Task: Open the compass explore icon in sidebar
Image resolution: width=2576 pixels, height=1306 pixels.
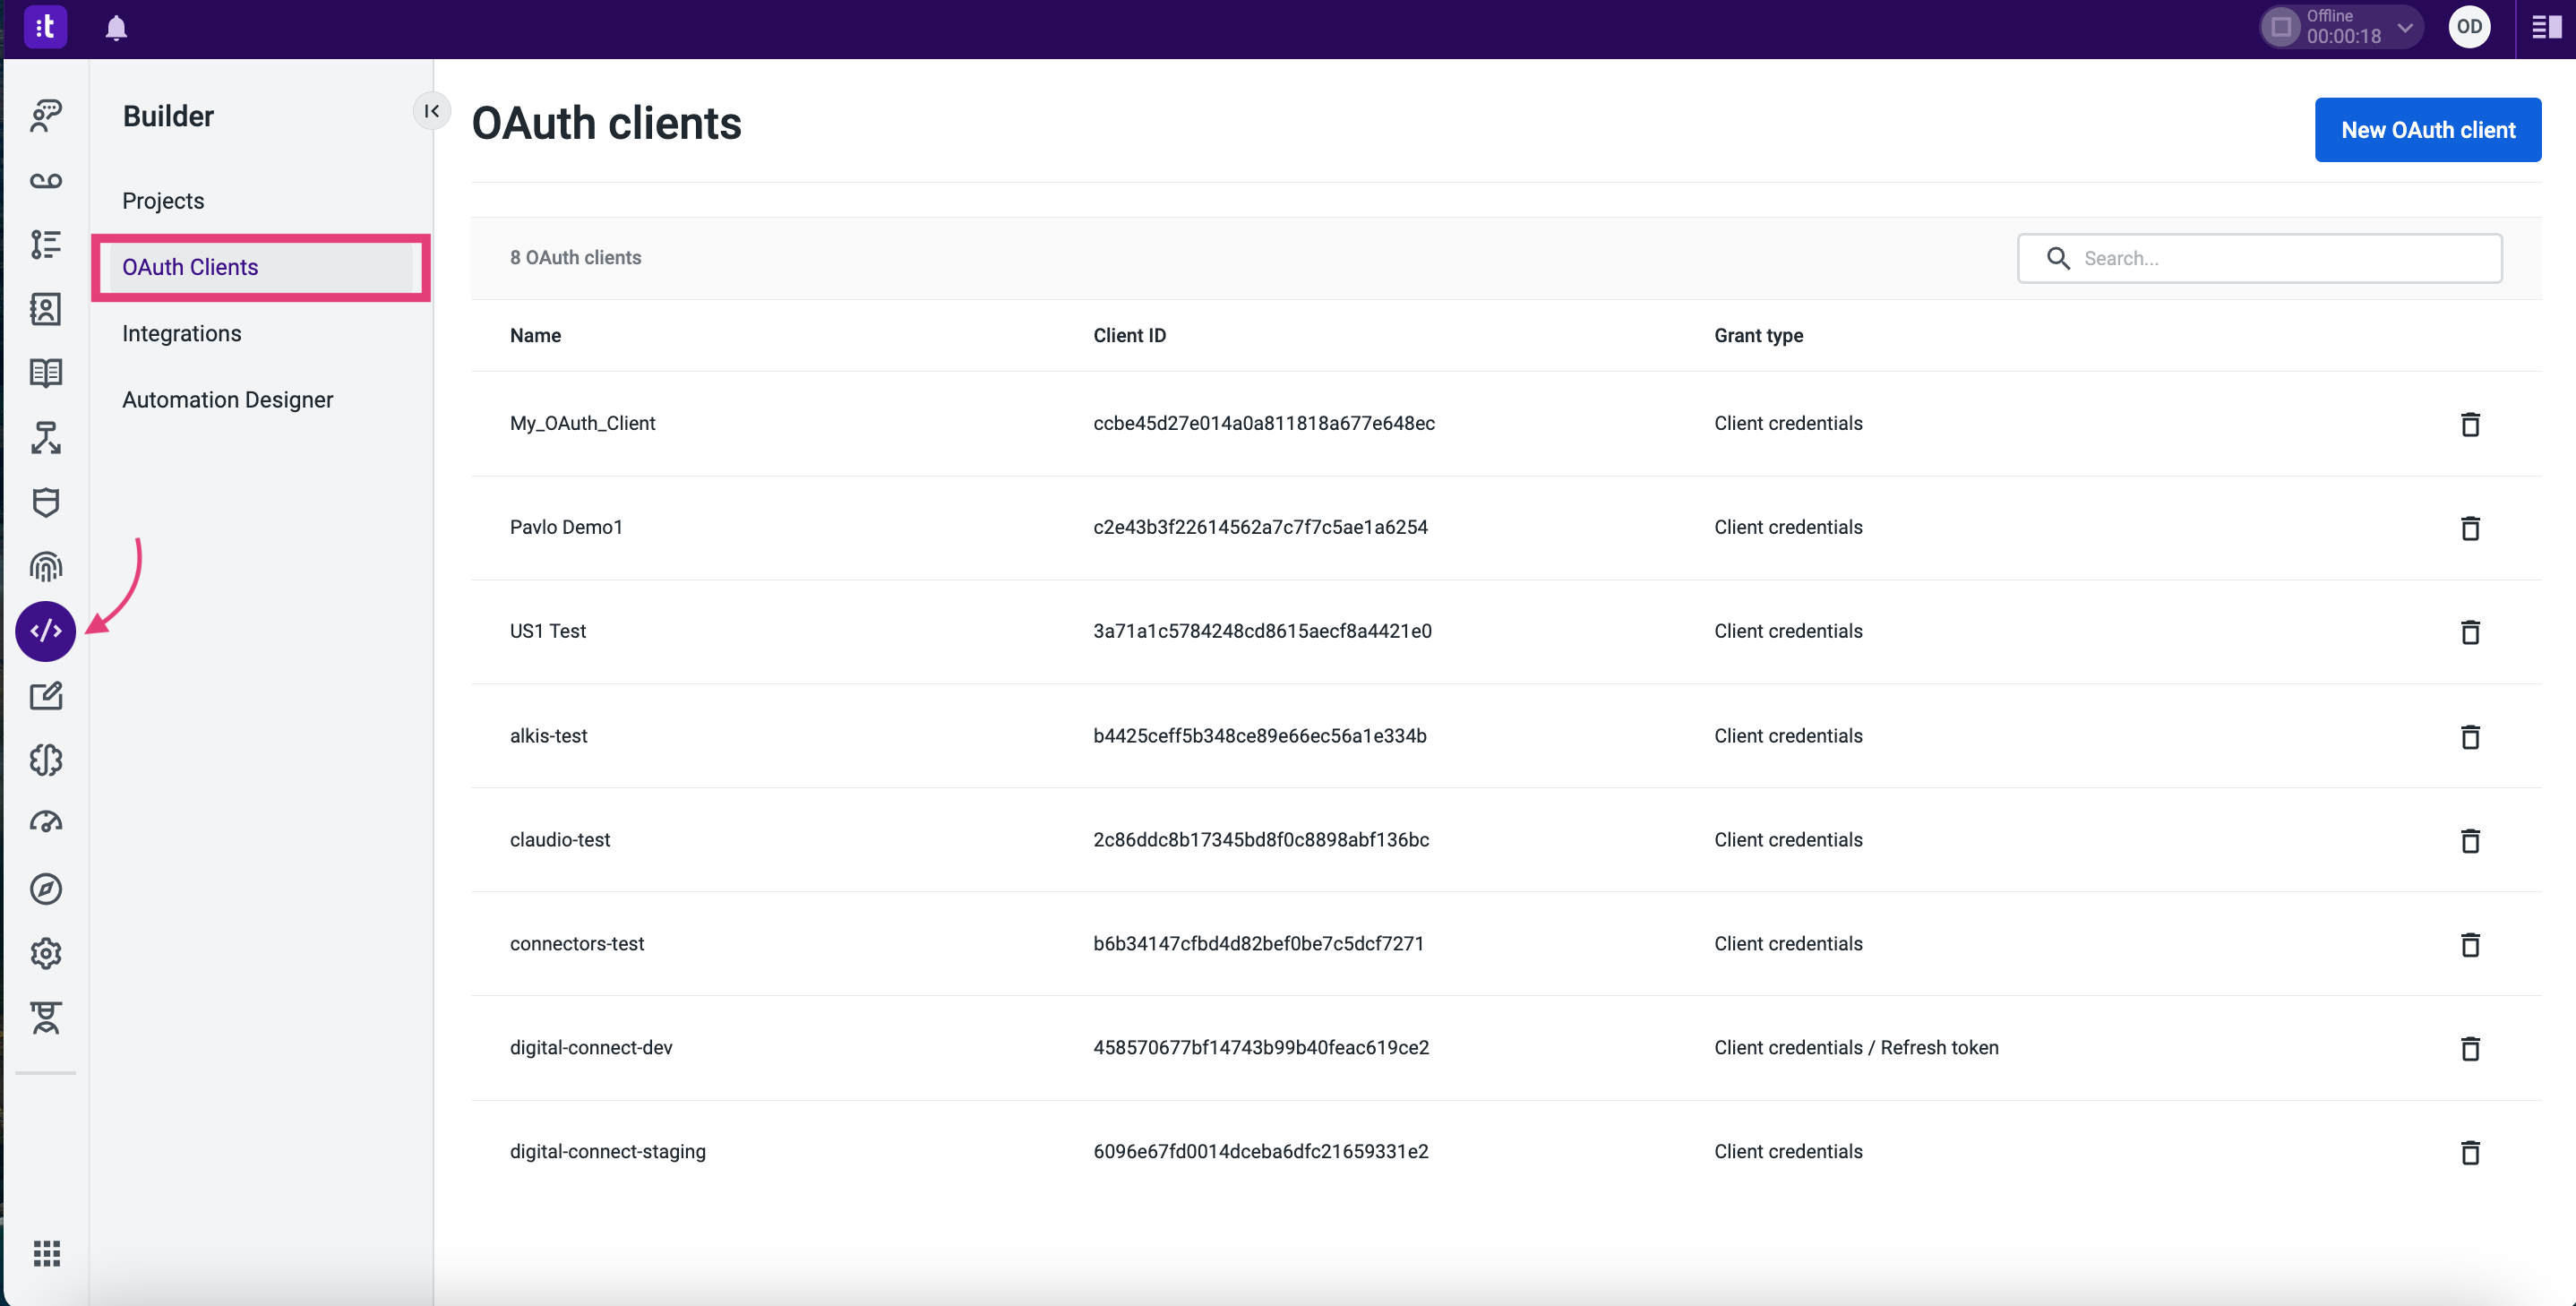Action: tap(46, 889)
